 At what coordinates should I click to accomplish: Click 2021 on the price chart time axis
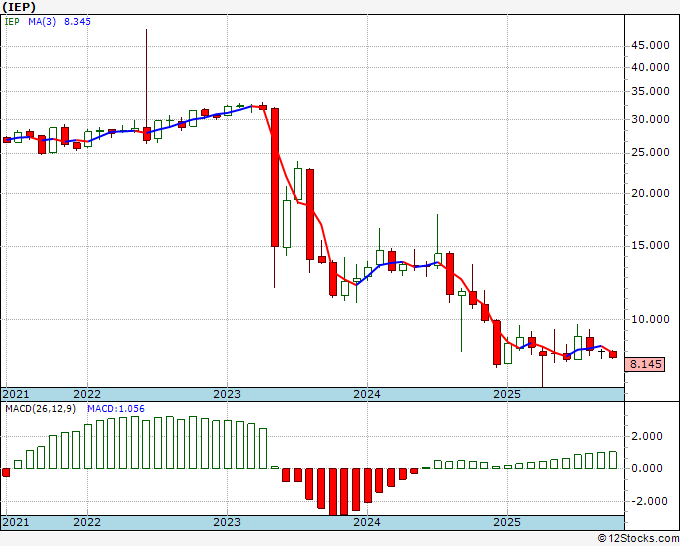coord(16,394)
